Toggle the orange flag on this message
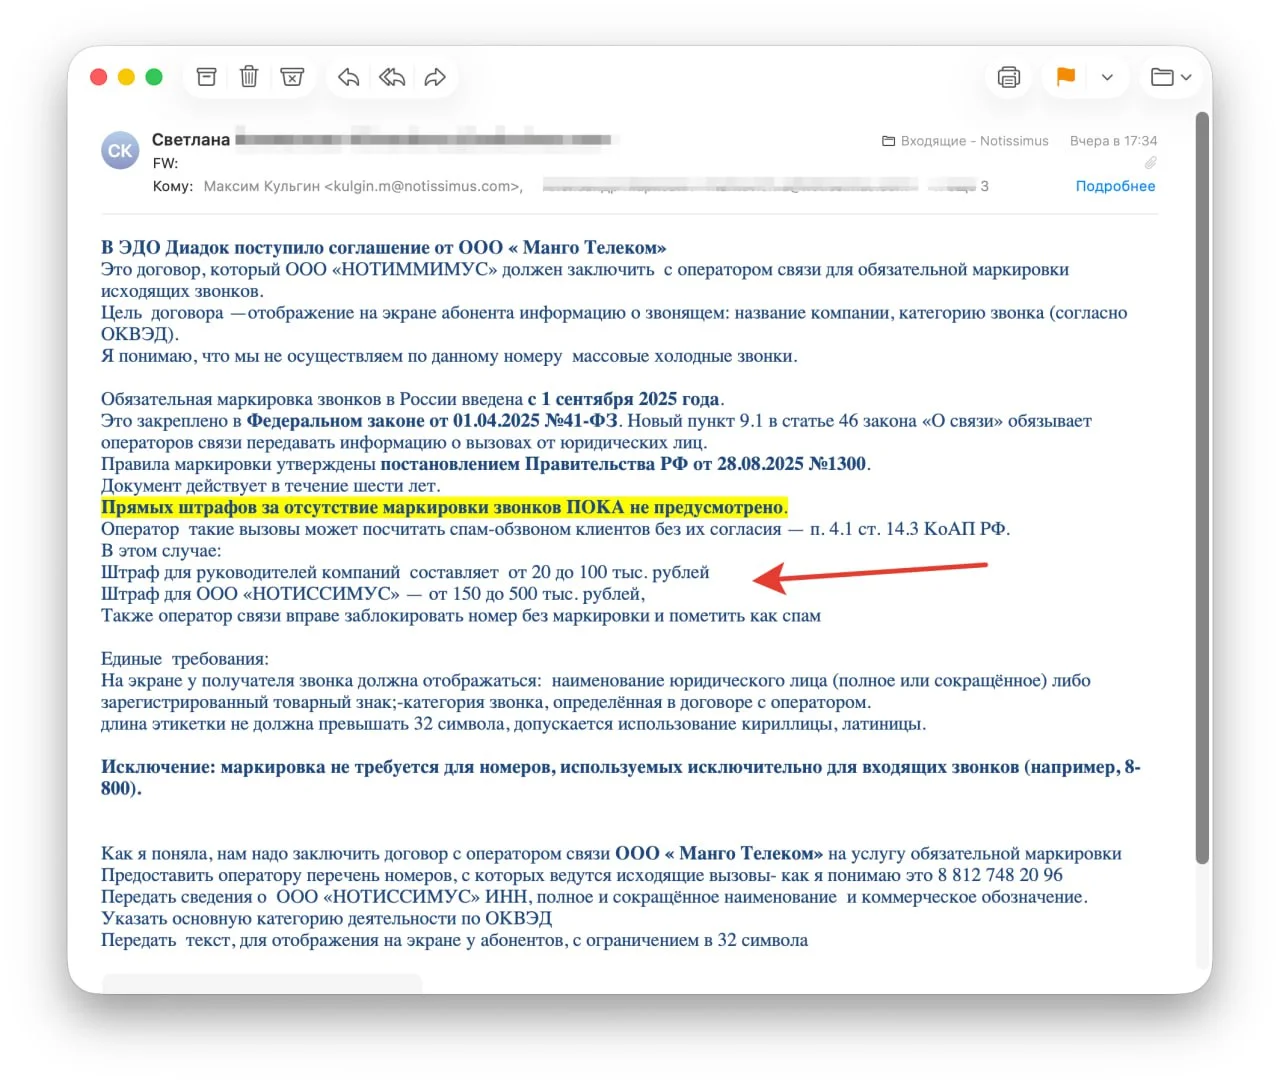This screenshot has width=1280, height=1083. (1065, 77)
